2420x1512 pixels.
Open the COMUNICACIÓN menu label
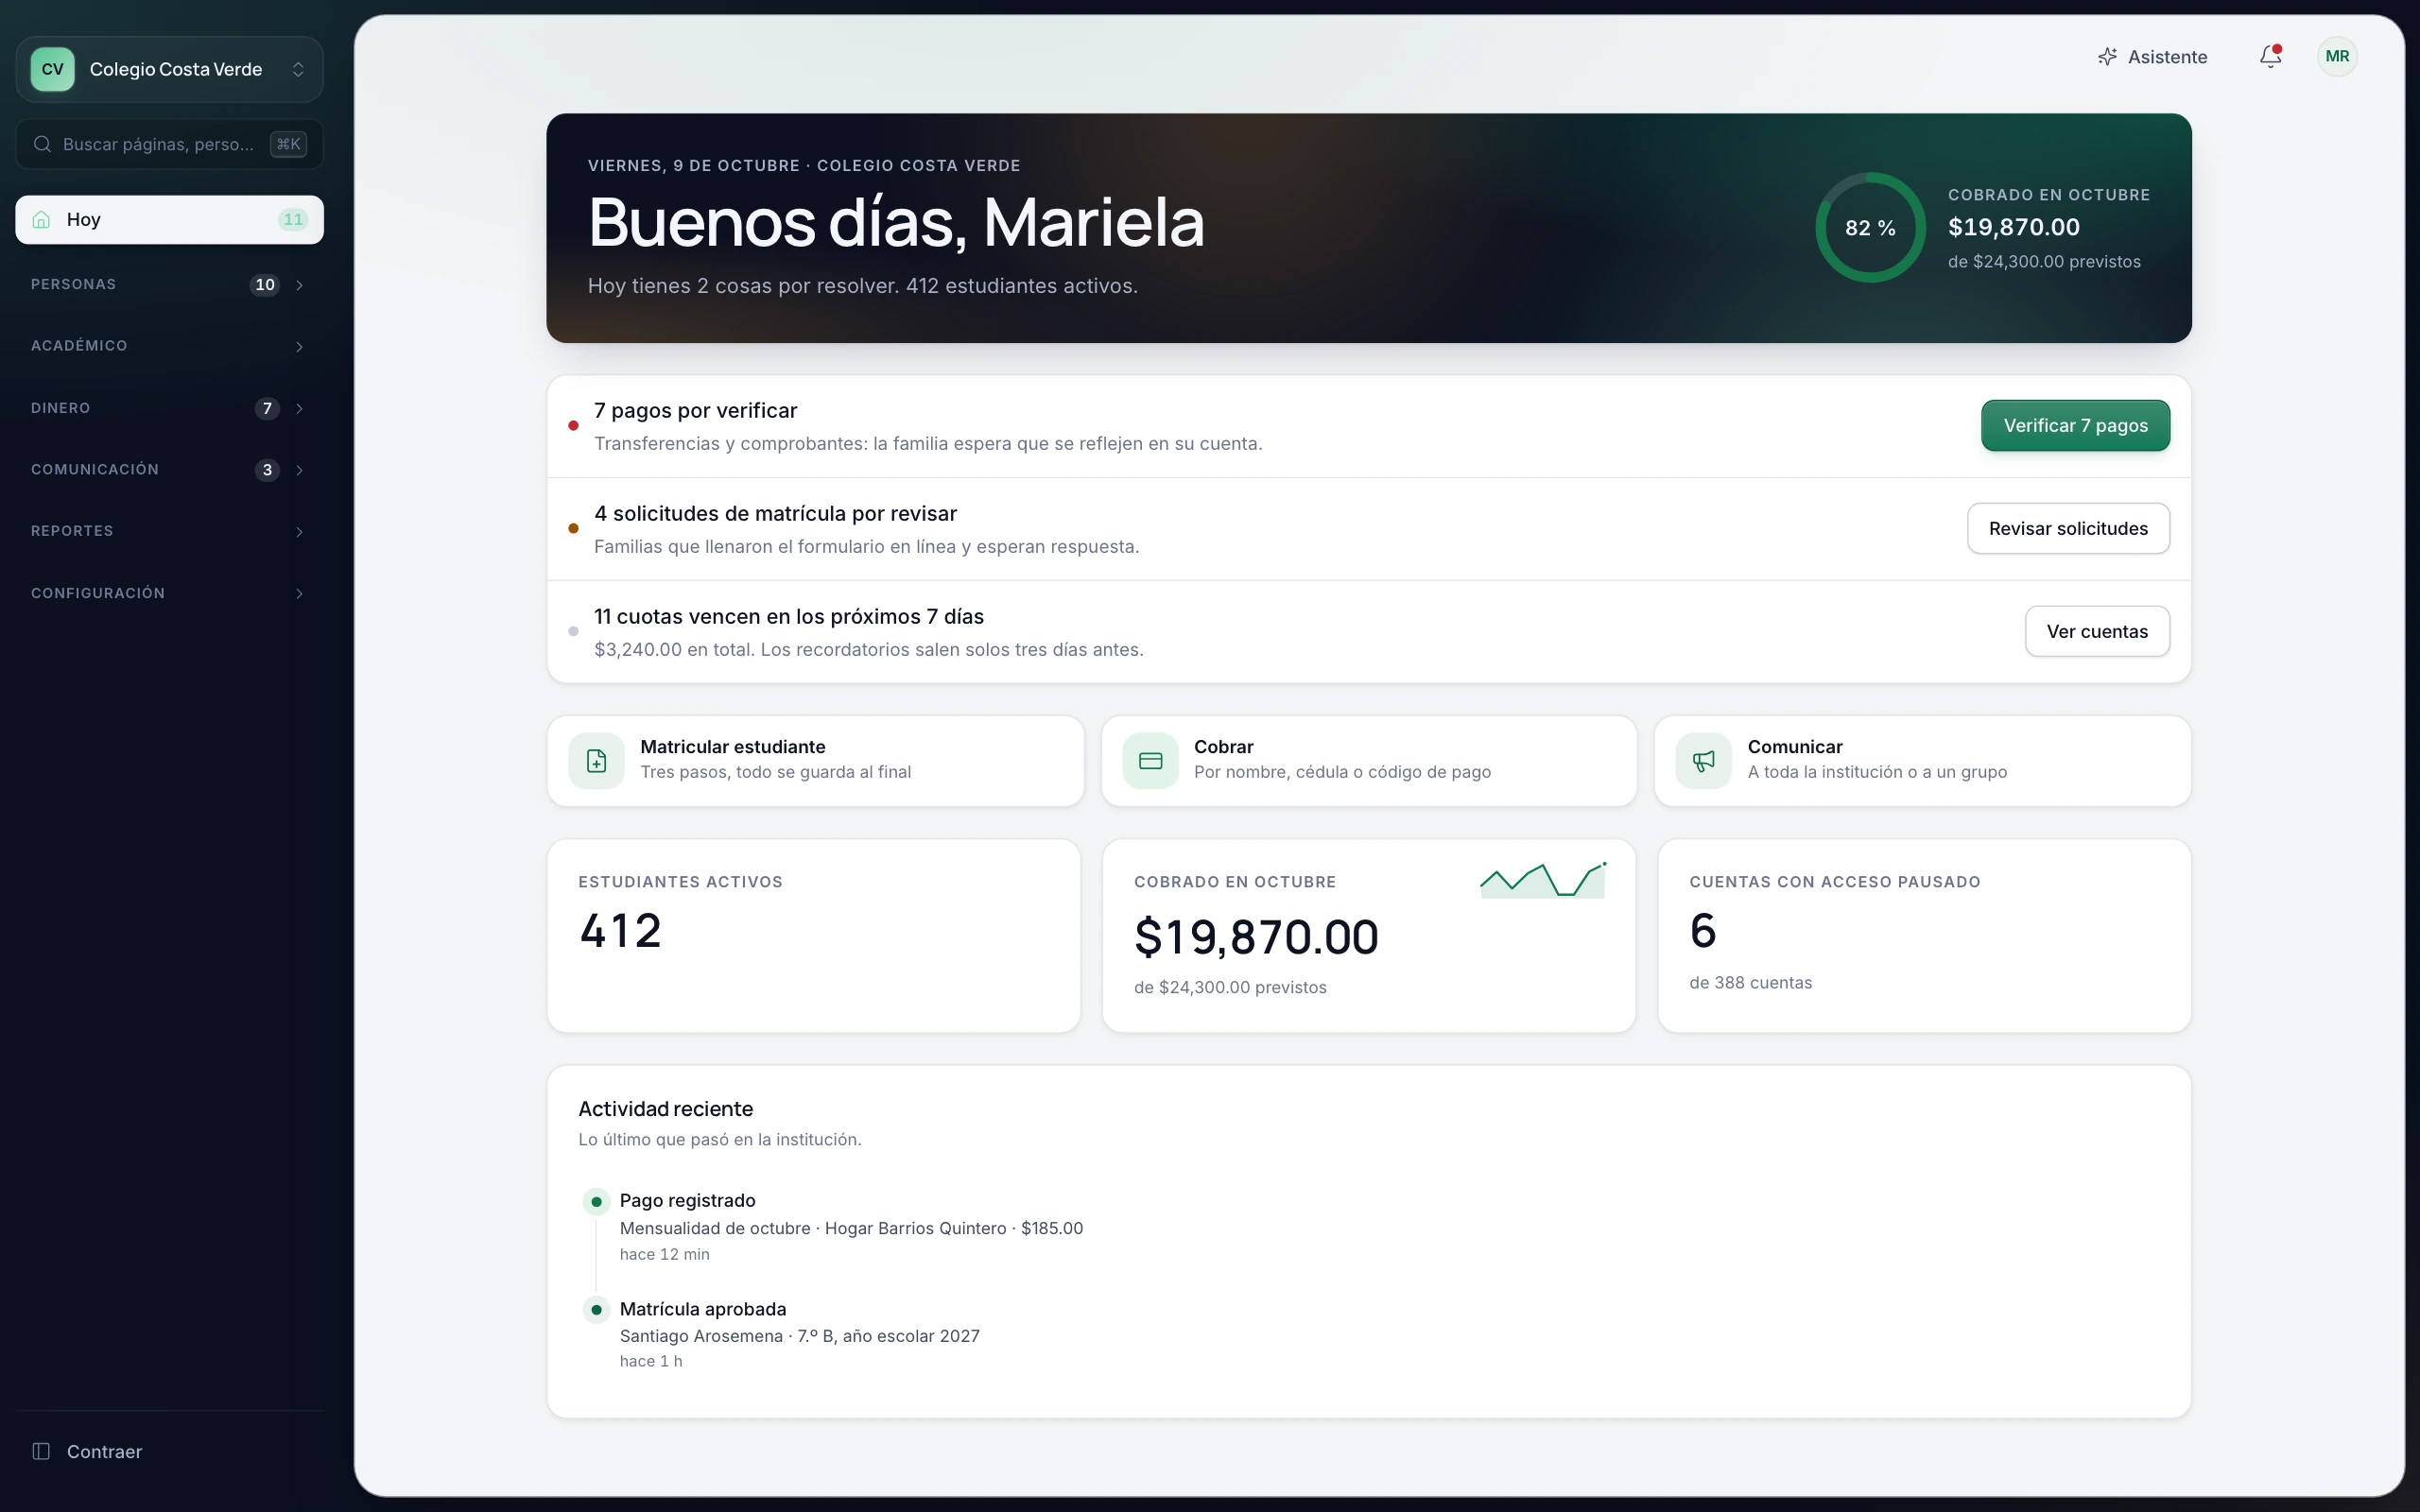tap(94, 470)
